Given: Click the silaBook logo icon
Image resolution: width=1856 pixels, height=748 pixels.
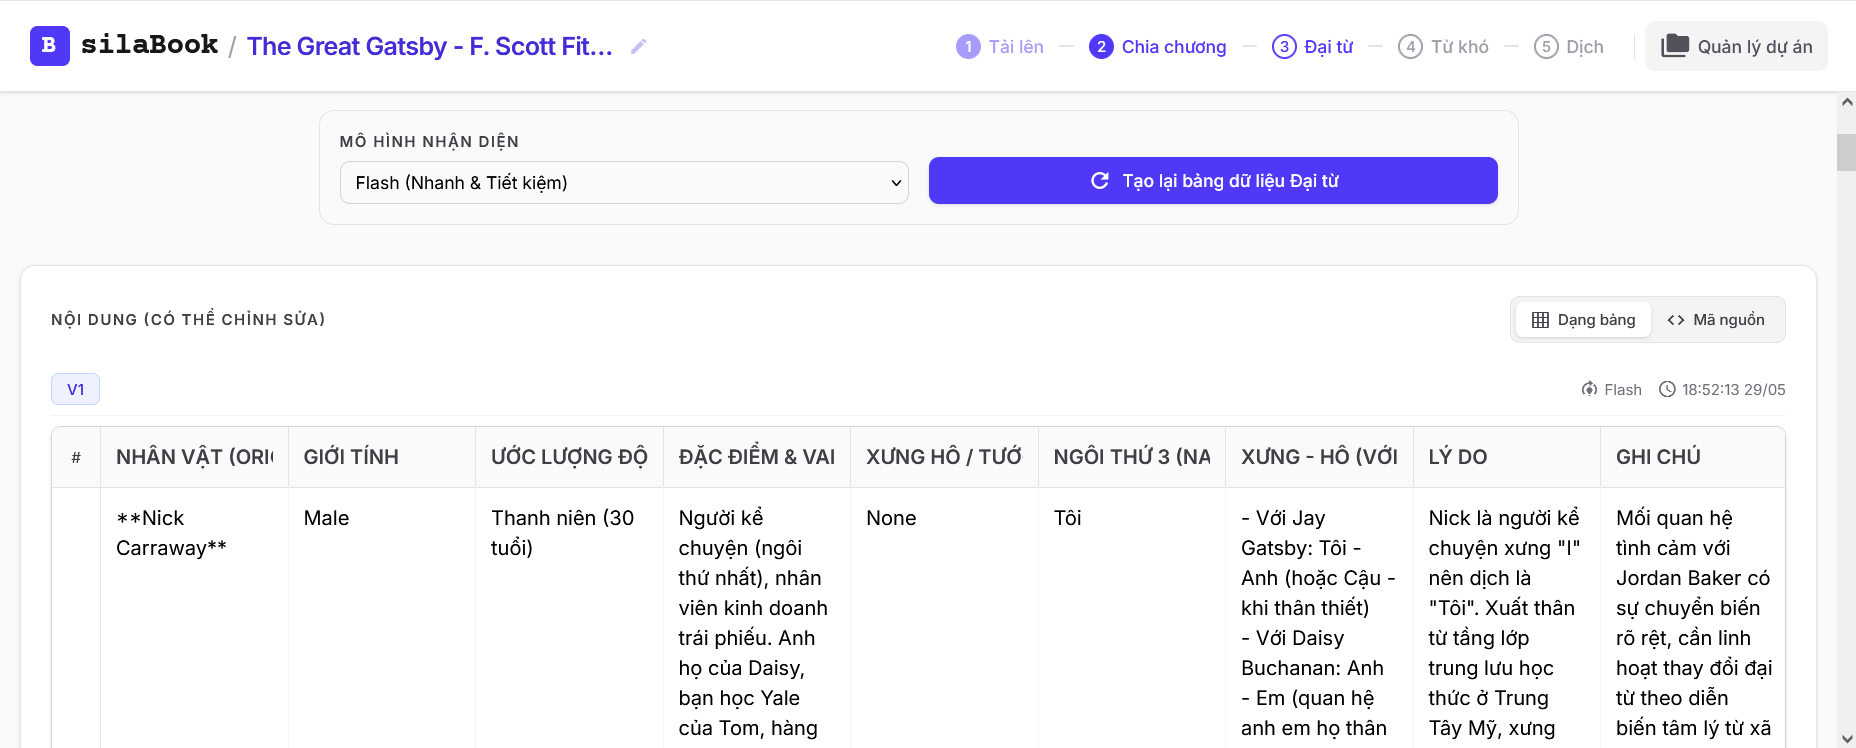Looking at the screenshot, I should (49, 46).
